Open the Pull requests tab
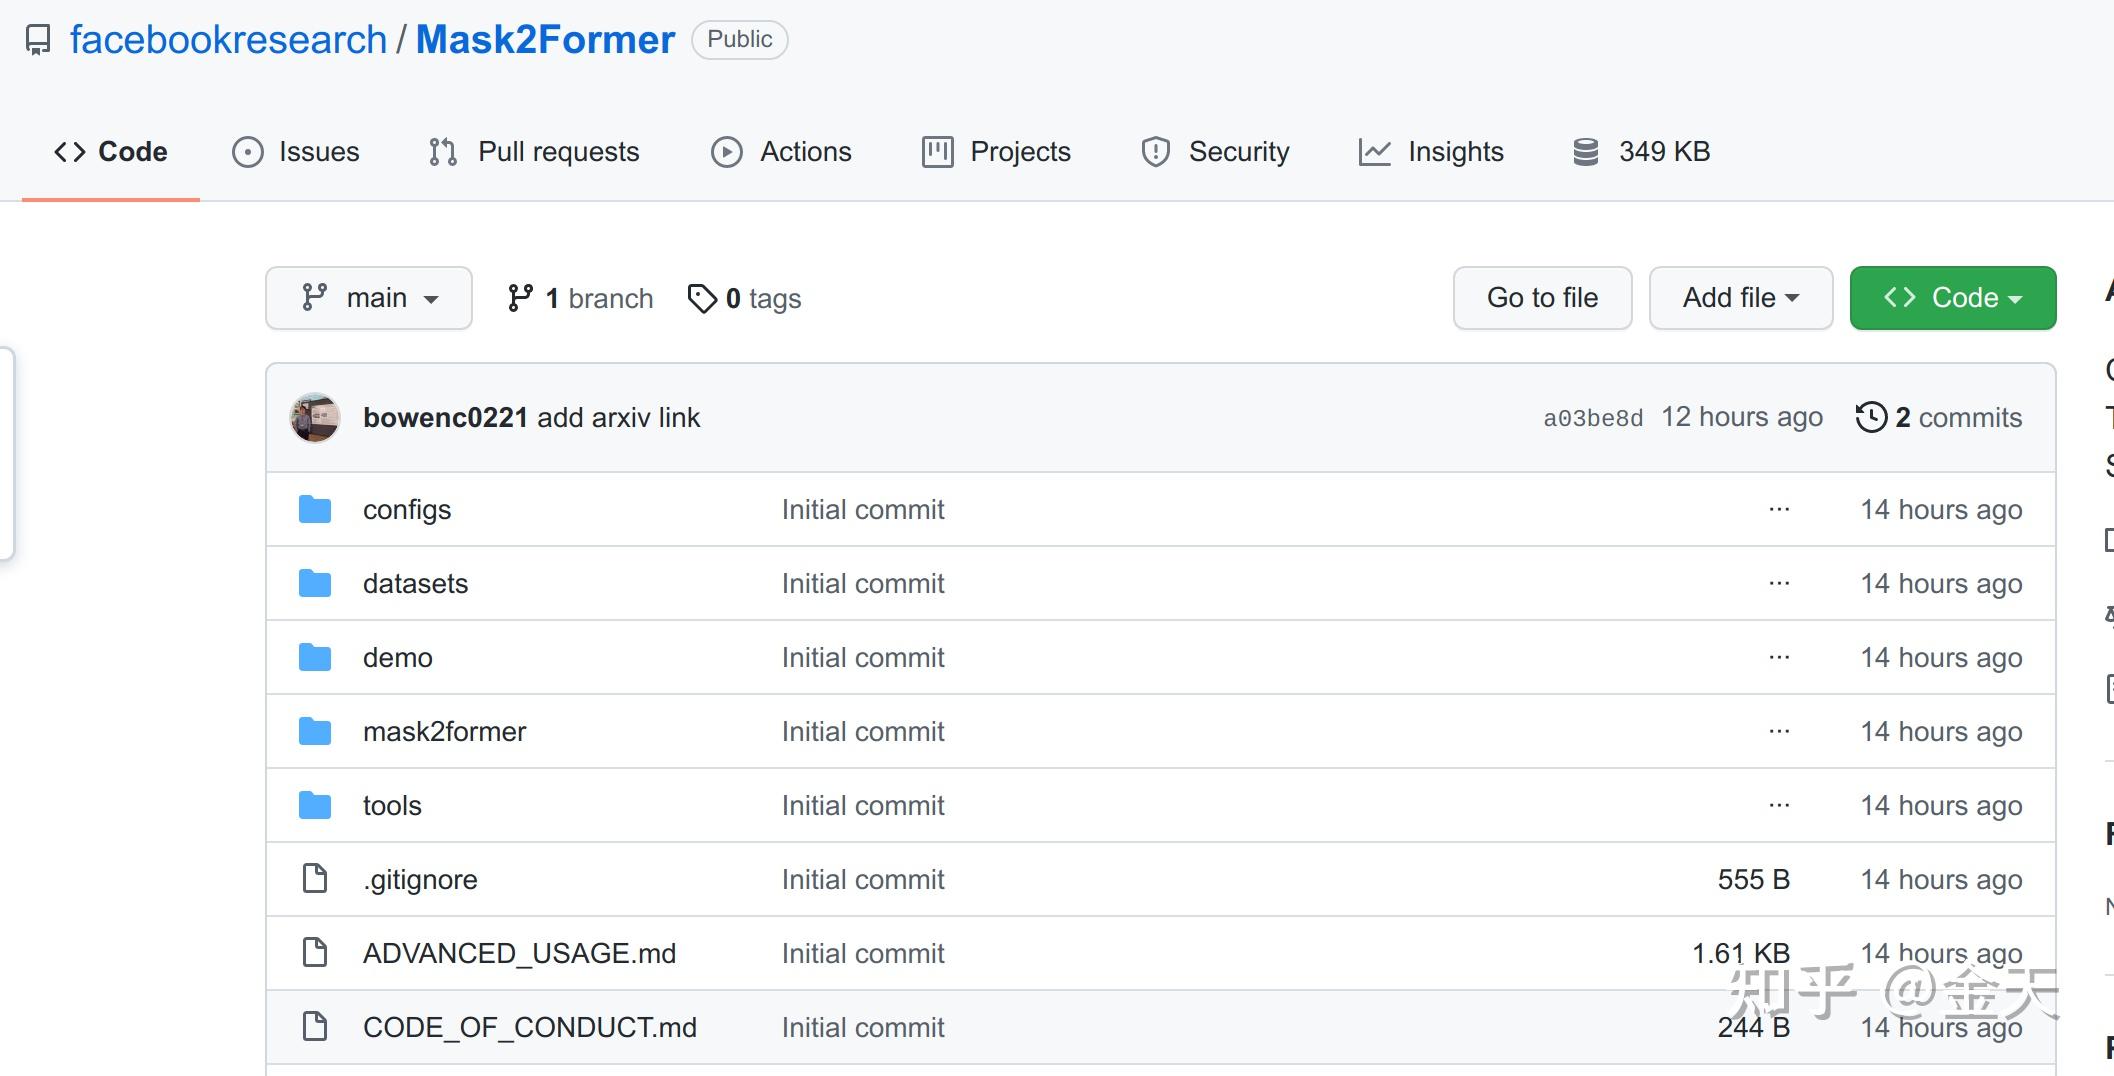 pos(534,152)
